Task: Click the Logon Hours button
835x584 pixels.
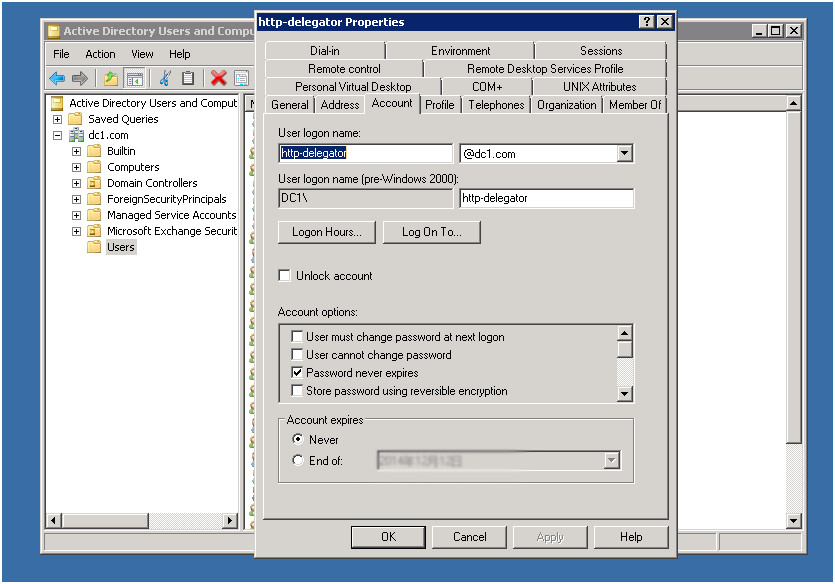Action: tap(326, 231)
